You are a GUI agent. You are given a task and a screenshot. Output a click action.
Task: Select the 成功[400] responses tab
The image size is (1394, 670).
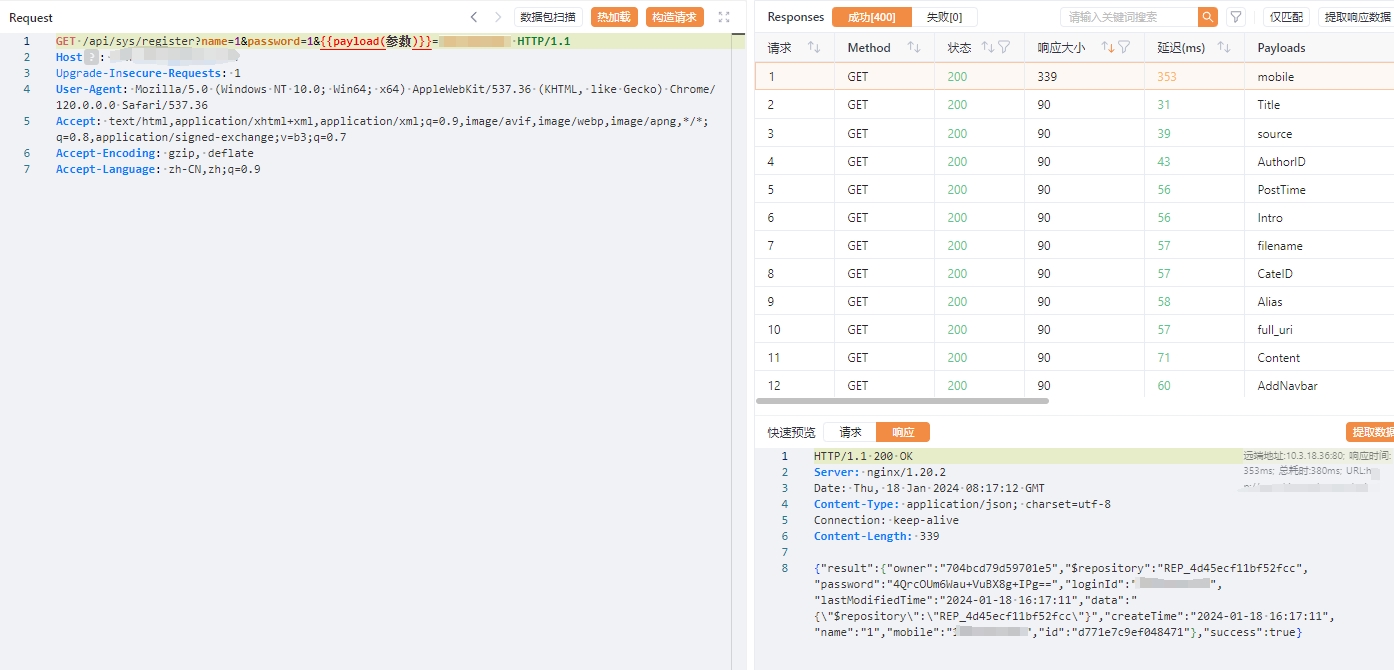click(871, 17)
